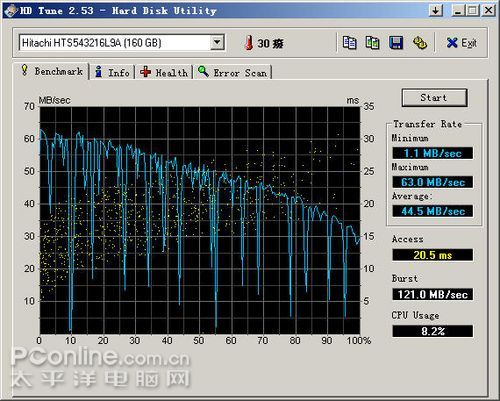Screen dimensions: 500x401
Task: Select the Hitachi HTS543216L9A drive field
Action: pyautogui.click(x=122, y=43)
